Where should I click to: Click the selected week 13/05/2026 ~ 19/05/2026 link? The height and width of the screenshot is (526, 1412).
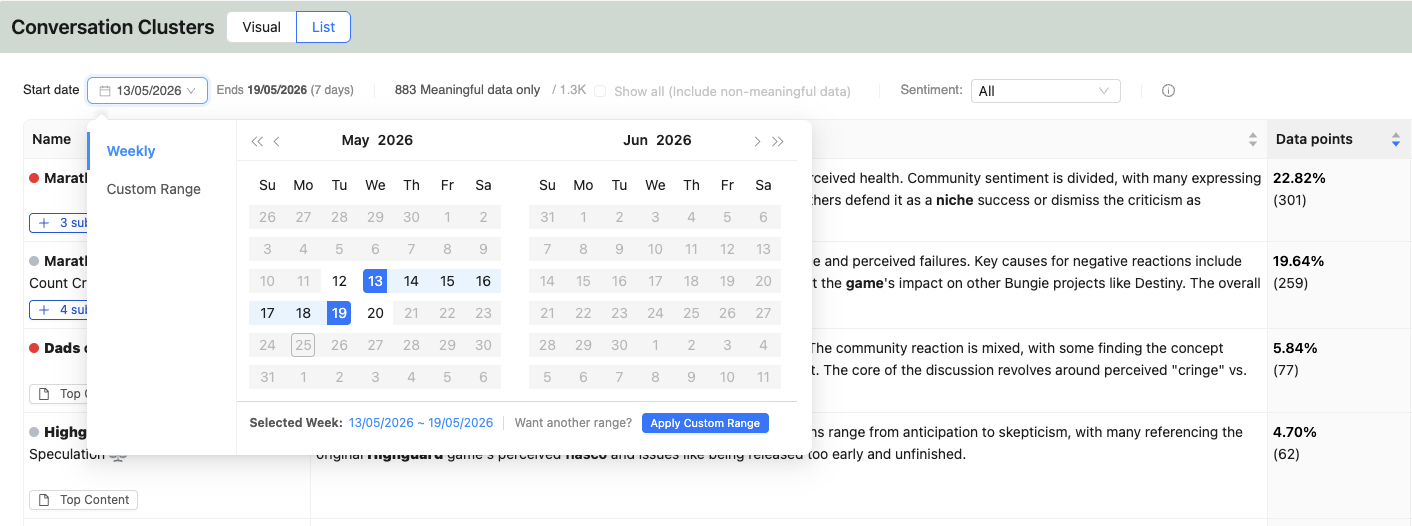[421, 423]
